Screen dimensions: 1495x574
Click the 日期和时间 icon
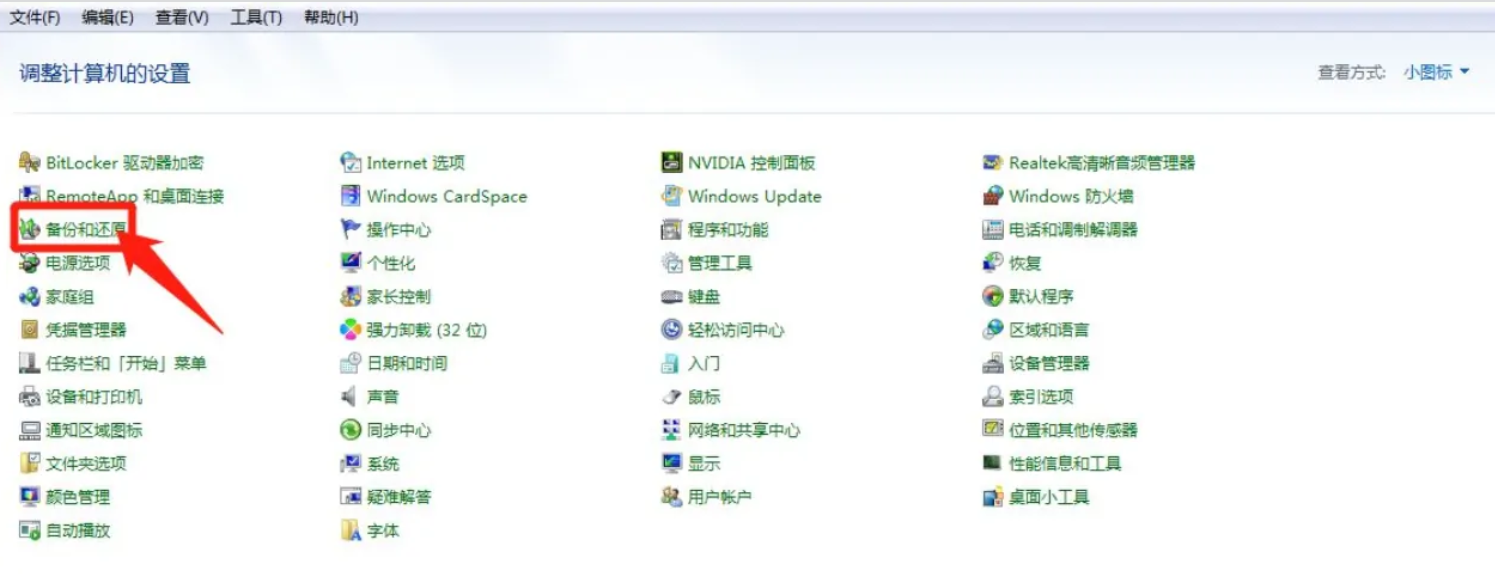[x=350, y=363]
